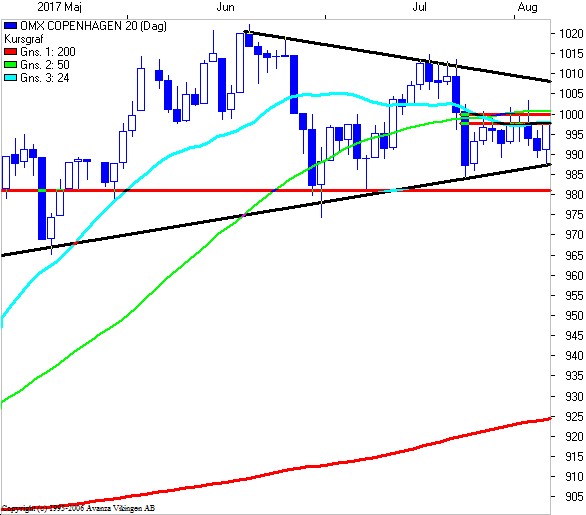Click the green Gns. 2: 50 legend swatch

click(x=10, y=65)
